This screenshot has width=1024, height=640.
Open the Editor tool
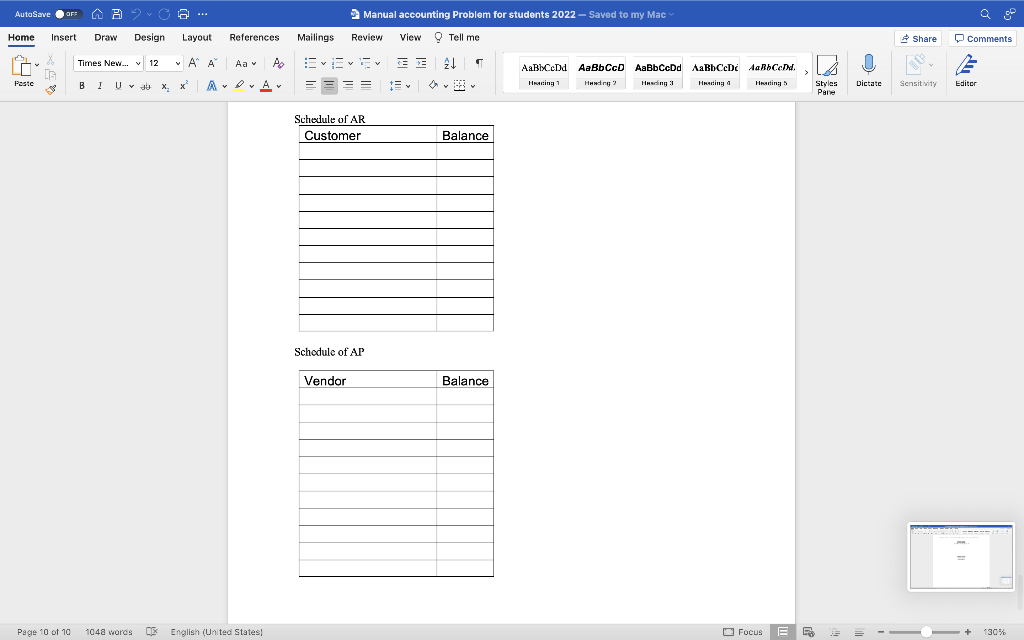point(963,72)
